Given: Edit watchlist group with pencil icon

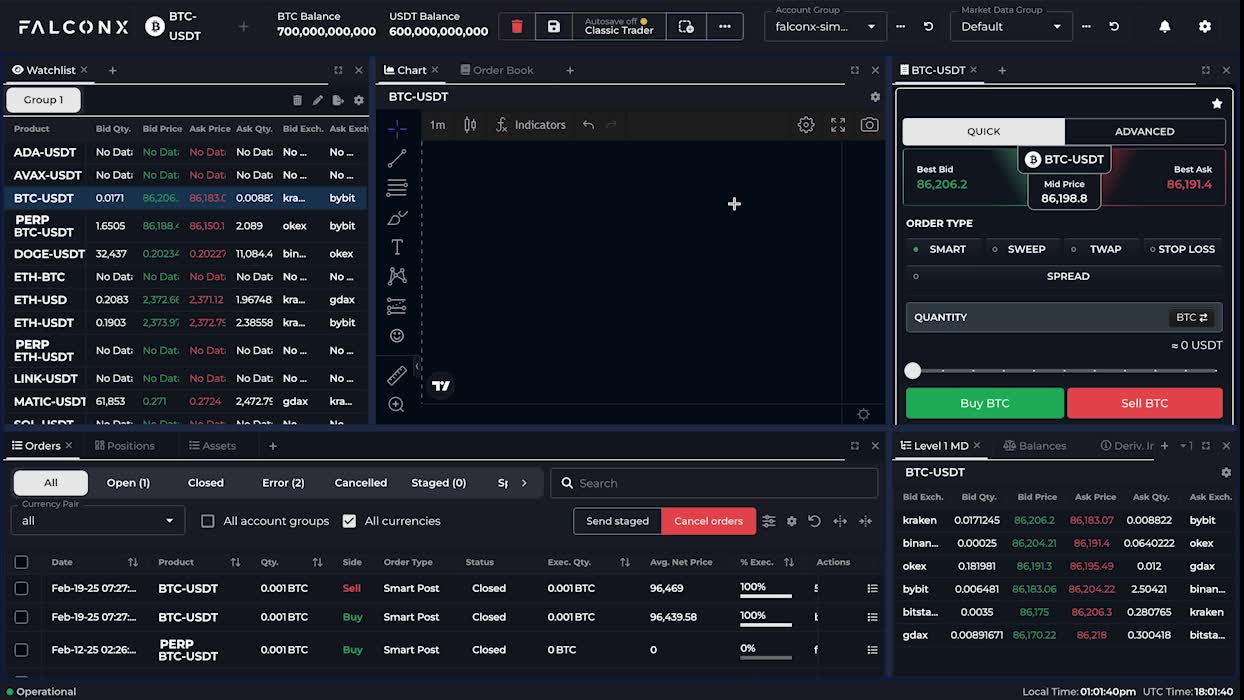Looking at the screenshot, I should (x=318, y=100).
